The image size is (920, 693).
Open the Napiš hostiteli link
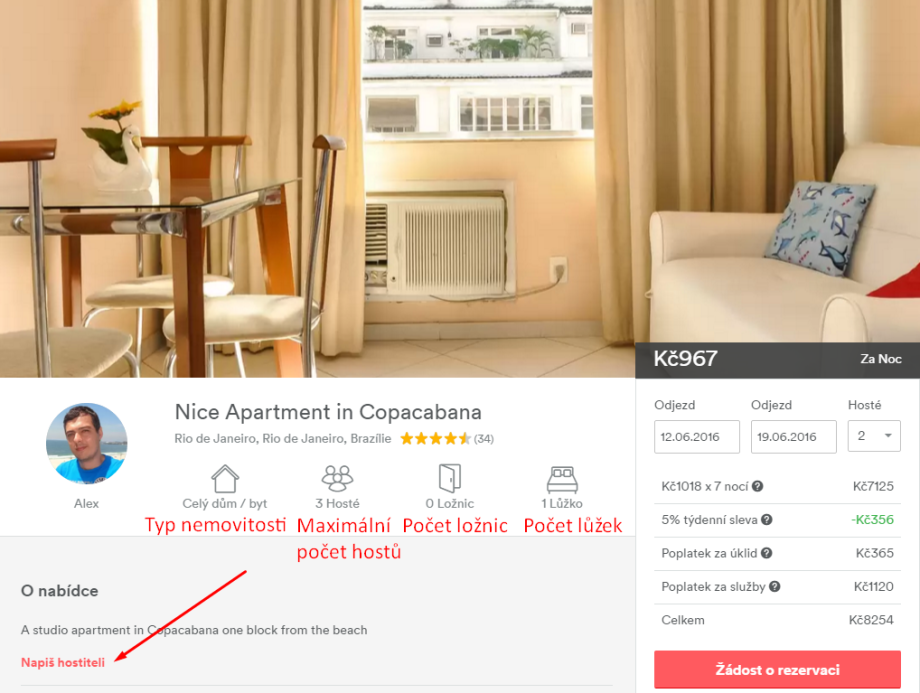[63, 662]
